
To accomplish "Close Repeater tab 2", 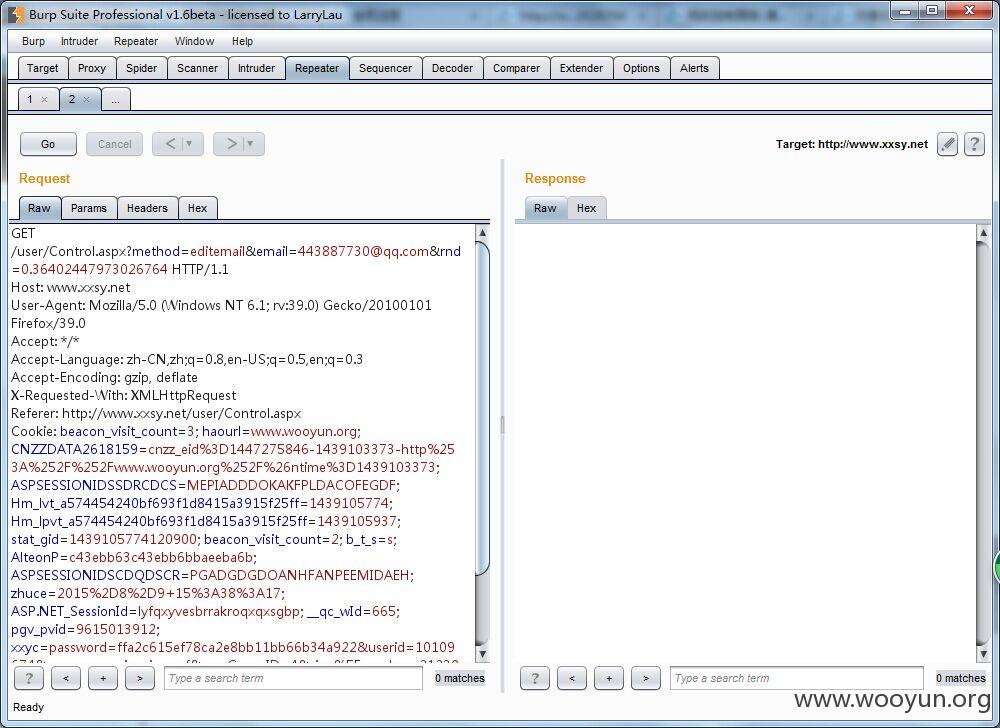I will click(x=86, y=99).
